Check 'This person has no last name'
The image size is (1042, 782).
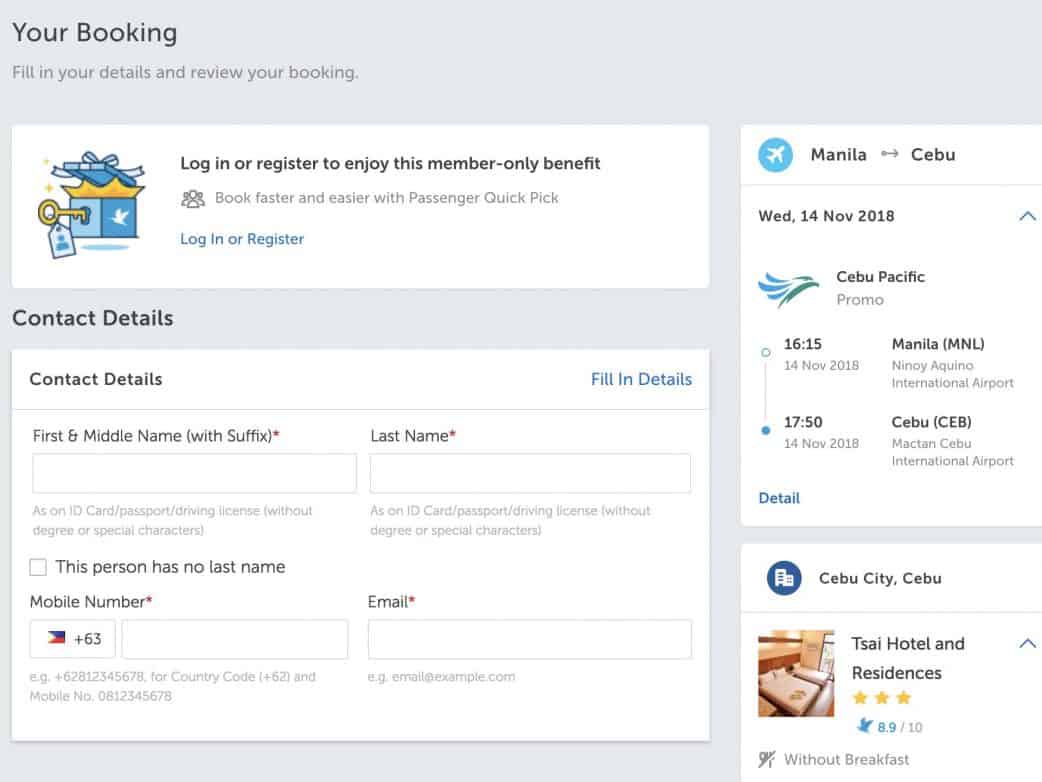pyautogui.click(x=38, y=567)
